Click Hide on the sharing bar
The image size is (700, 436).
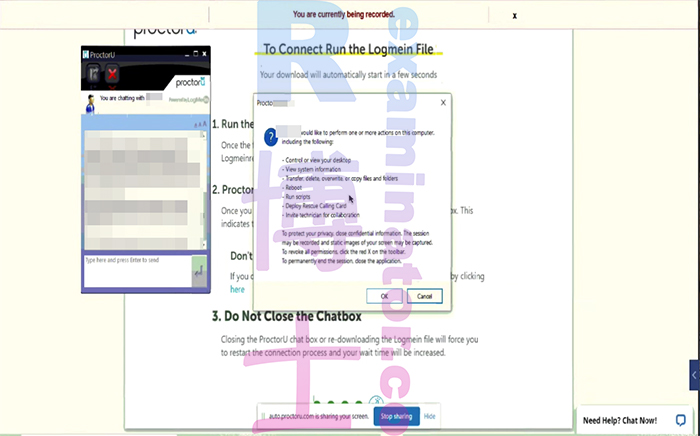click(x=429, y=416)
